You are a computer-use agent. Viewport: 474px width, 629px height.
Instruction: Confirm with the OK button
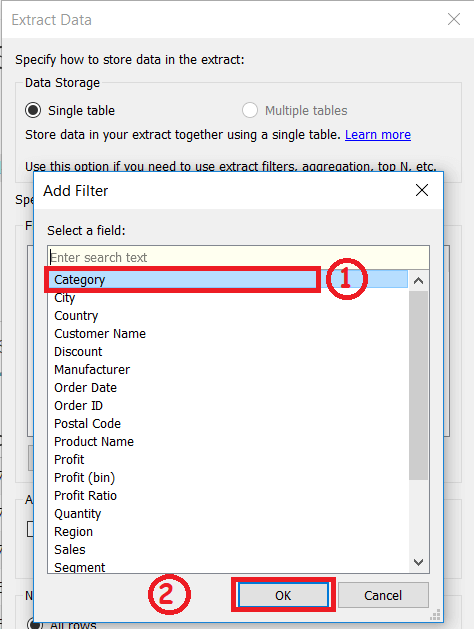[x=283, y=595]
